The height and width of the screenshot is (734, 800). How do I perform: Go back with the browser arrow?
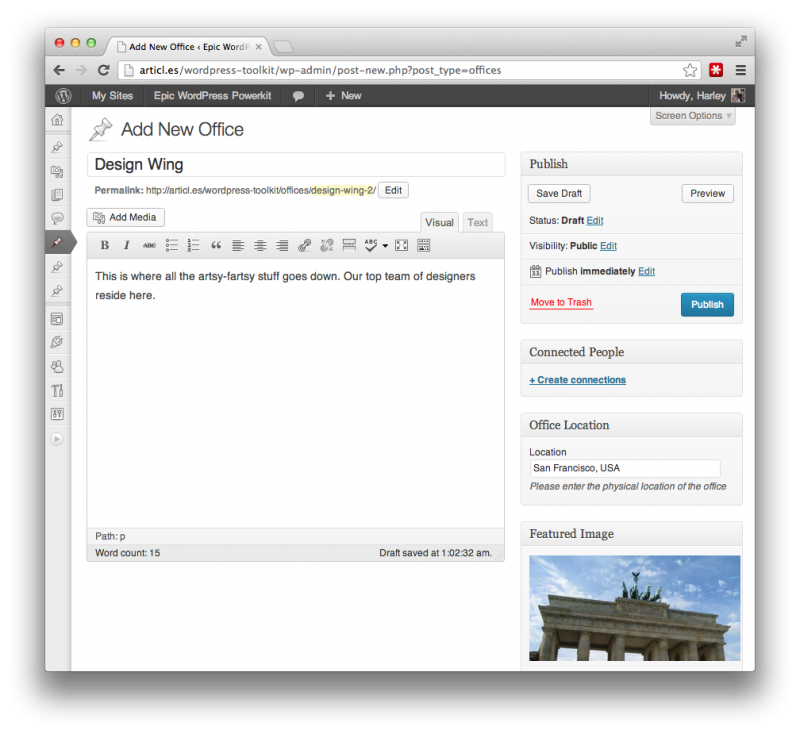(59, 70)
